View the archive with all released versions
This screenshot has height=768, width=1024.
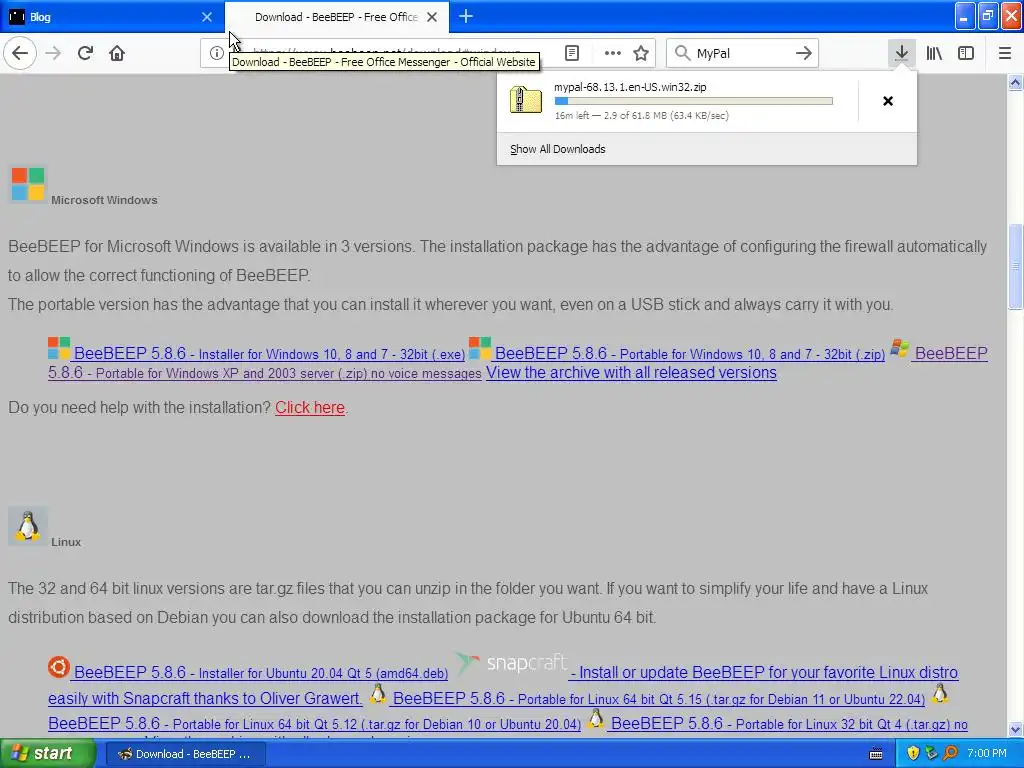pos(631,372)
